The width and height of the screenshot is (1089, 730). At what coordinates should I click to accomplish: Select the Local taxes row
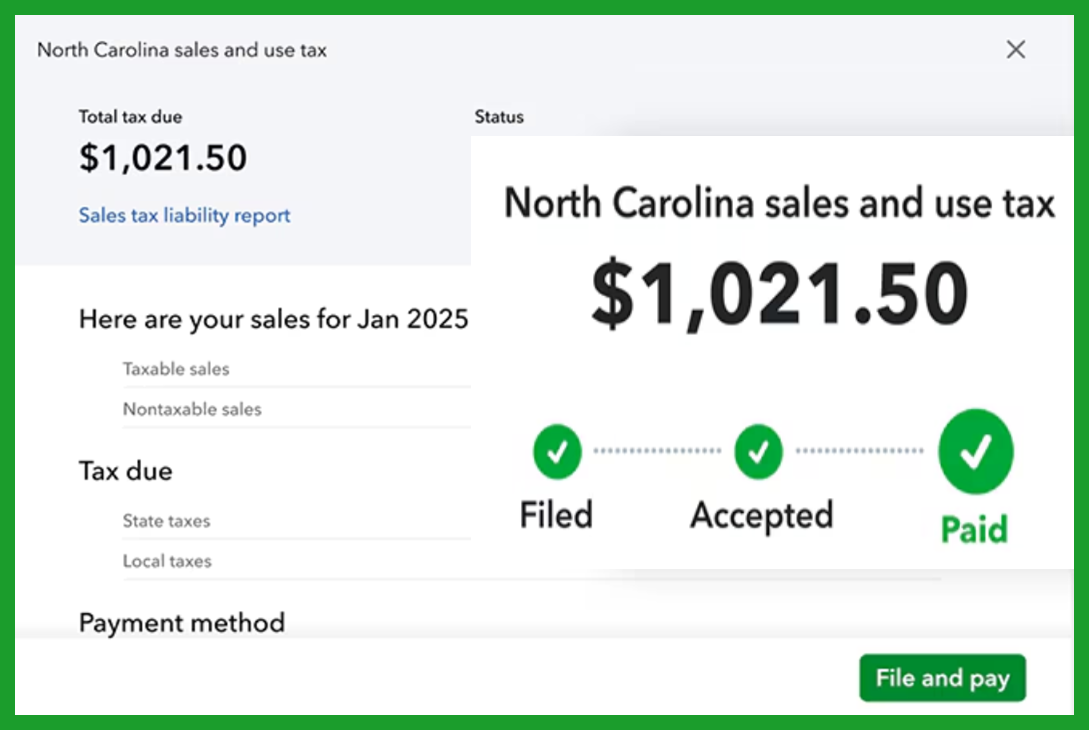click(x=297, y=561)
